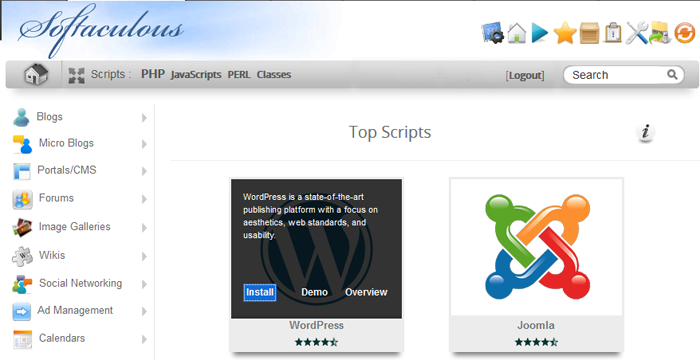Image resolution: width=700 pixels, height=360 pixels.
Task: Click the Logout link
Action: (x=525, y=75)
